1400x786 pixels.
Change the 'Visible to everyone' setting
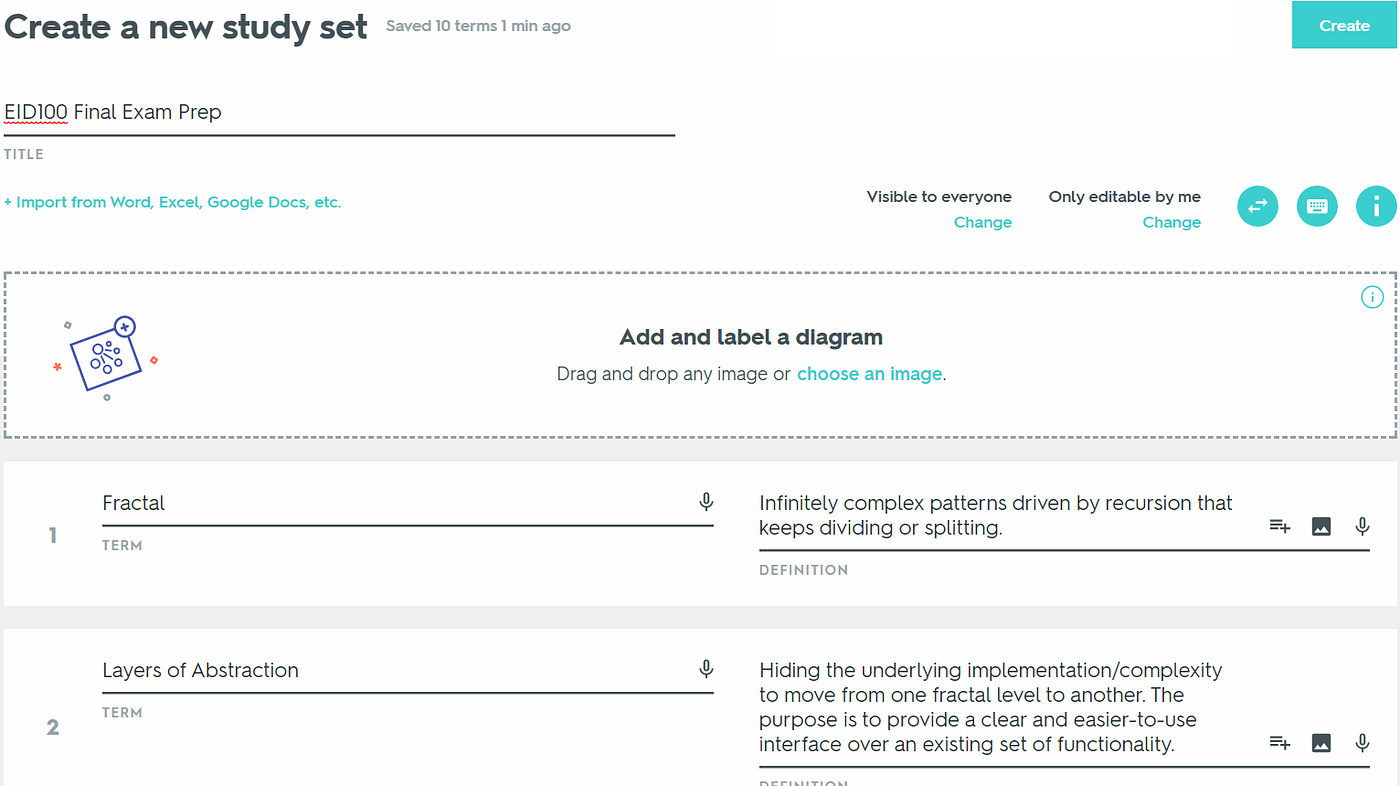[982, 222]
